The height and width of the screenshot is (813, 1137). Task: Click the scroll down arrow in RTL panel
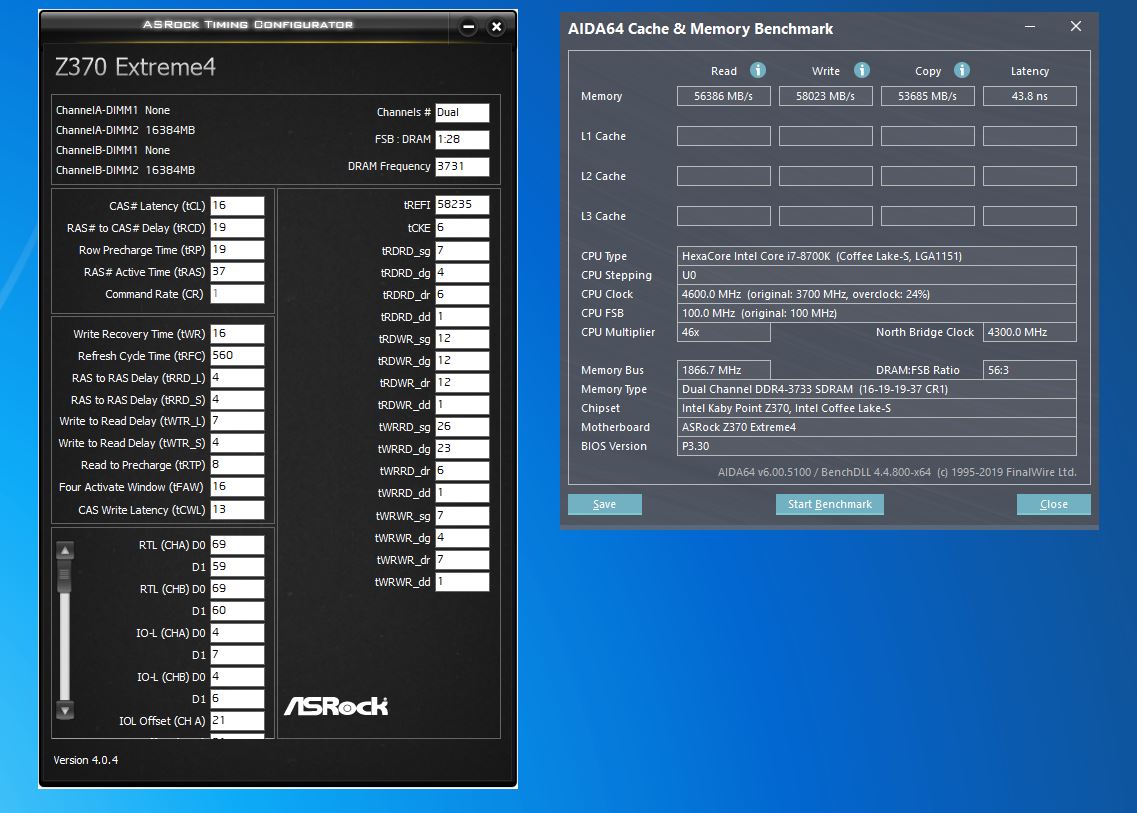65,710
